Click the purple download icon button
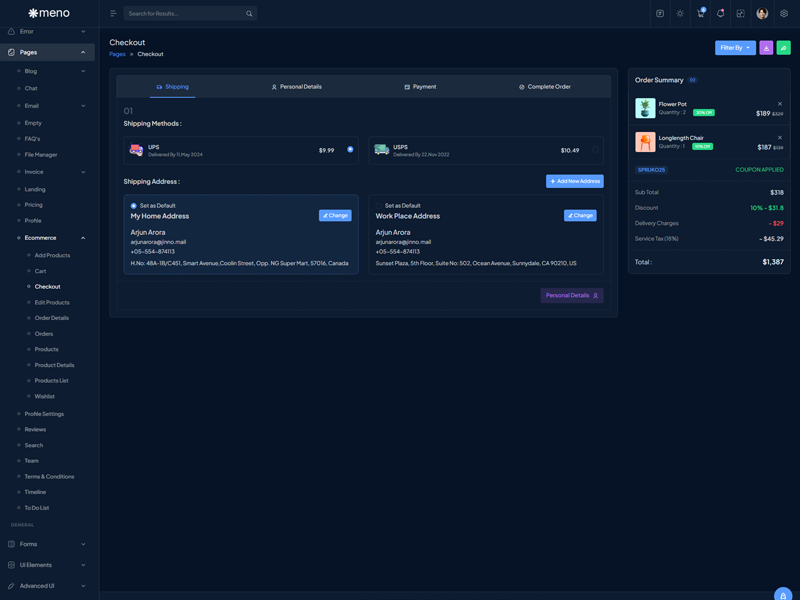 (766, 48)
